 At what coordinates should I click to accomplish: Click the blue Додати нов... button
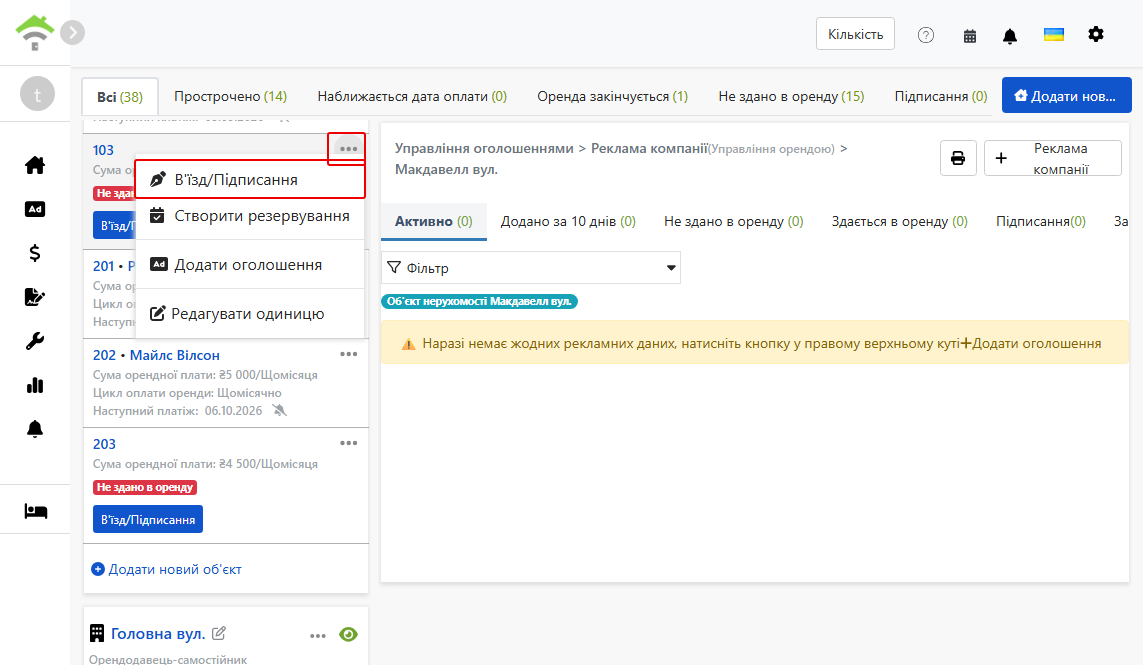tap(1066, 96)
